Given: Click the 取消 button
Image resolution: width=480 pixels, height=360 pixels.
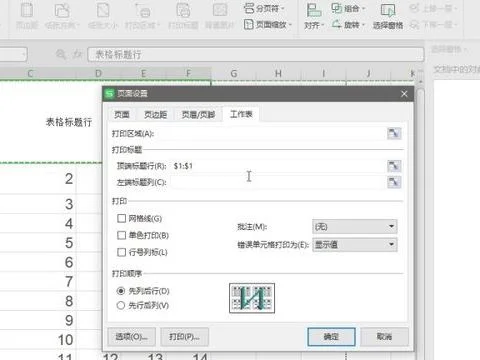Looking at the screenshot, I should click(385, 337).
